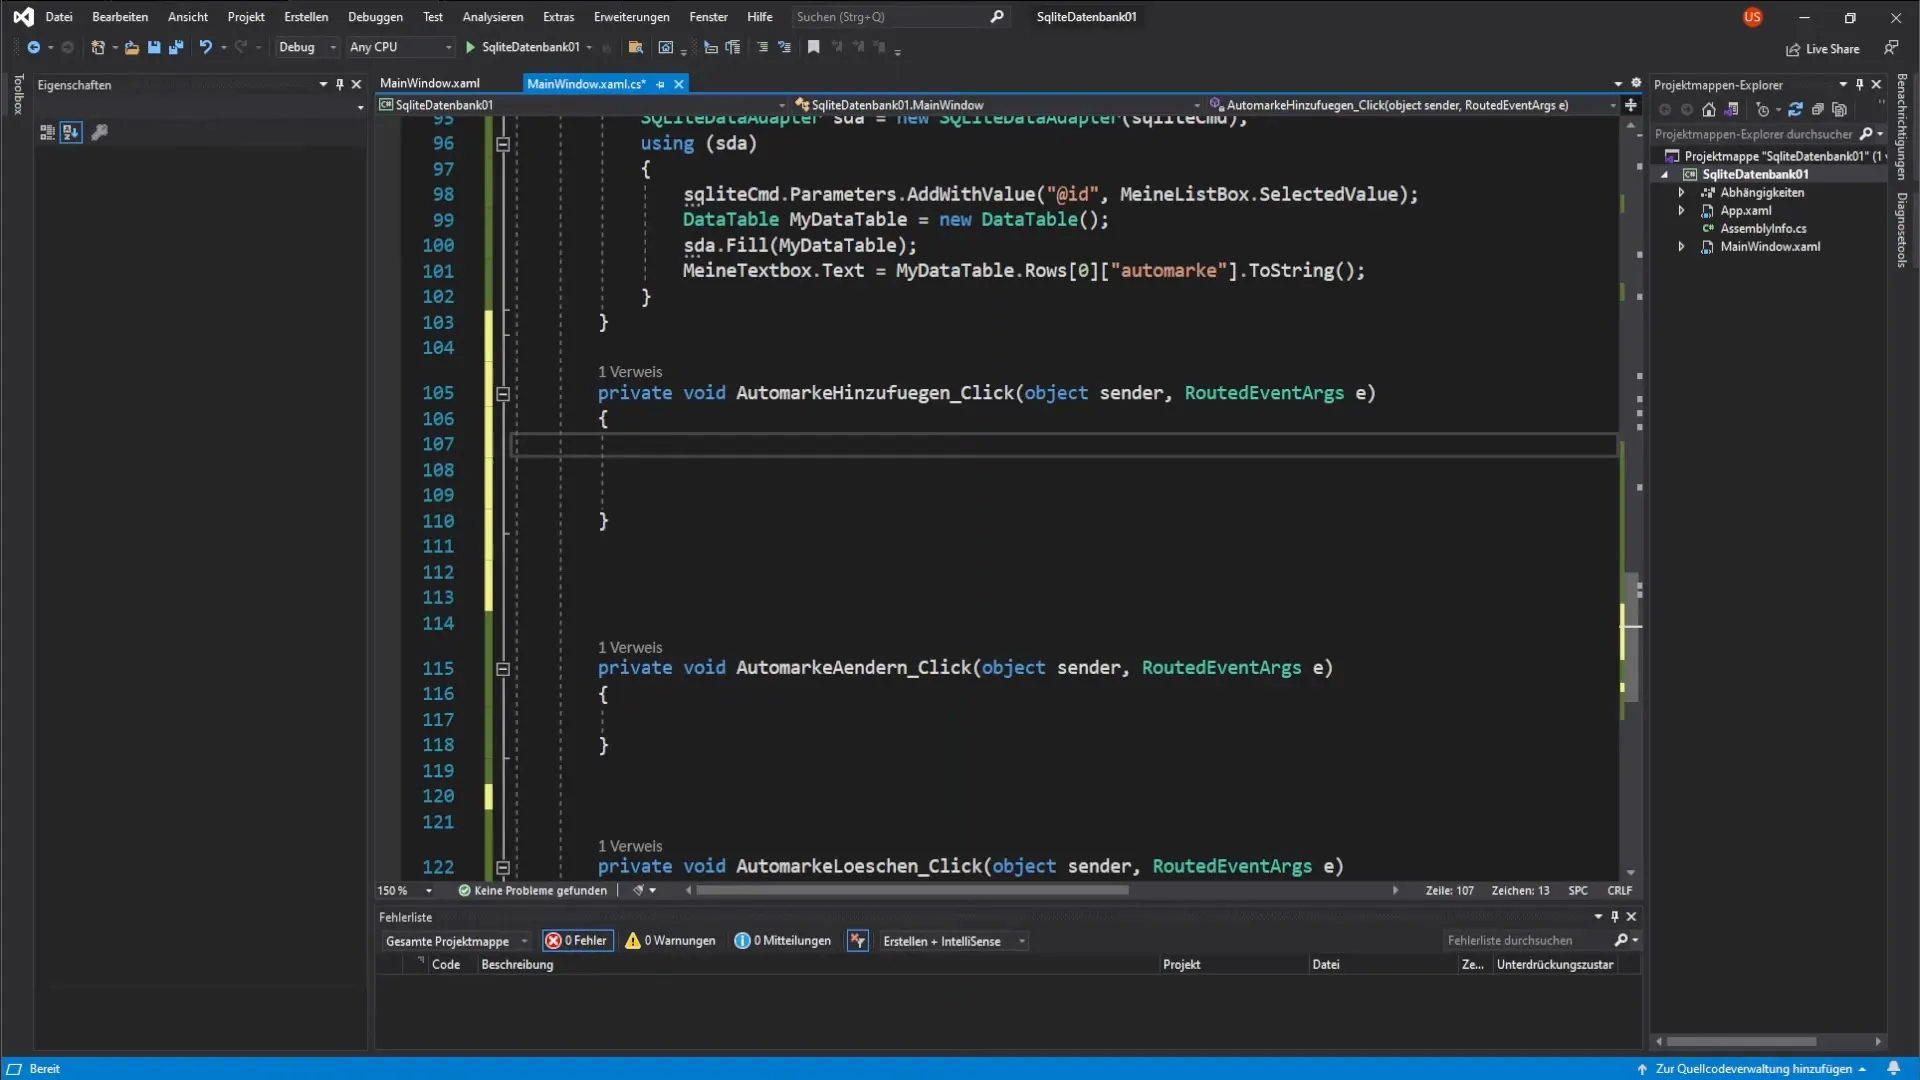Open the Toolbox side tab
The image size is (1920, 1080).
pyautogui.click(x=18, y=94)
